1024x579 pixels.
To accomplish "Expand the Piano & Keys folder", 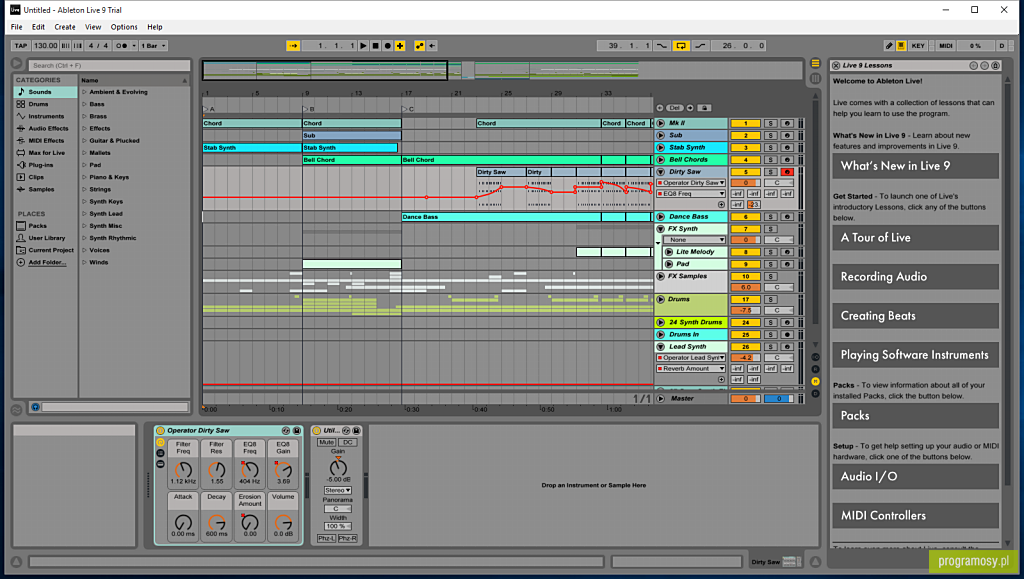I will click(x=84, y=177).
